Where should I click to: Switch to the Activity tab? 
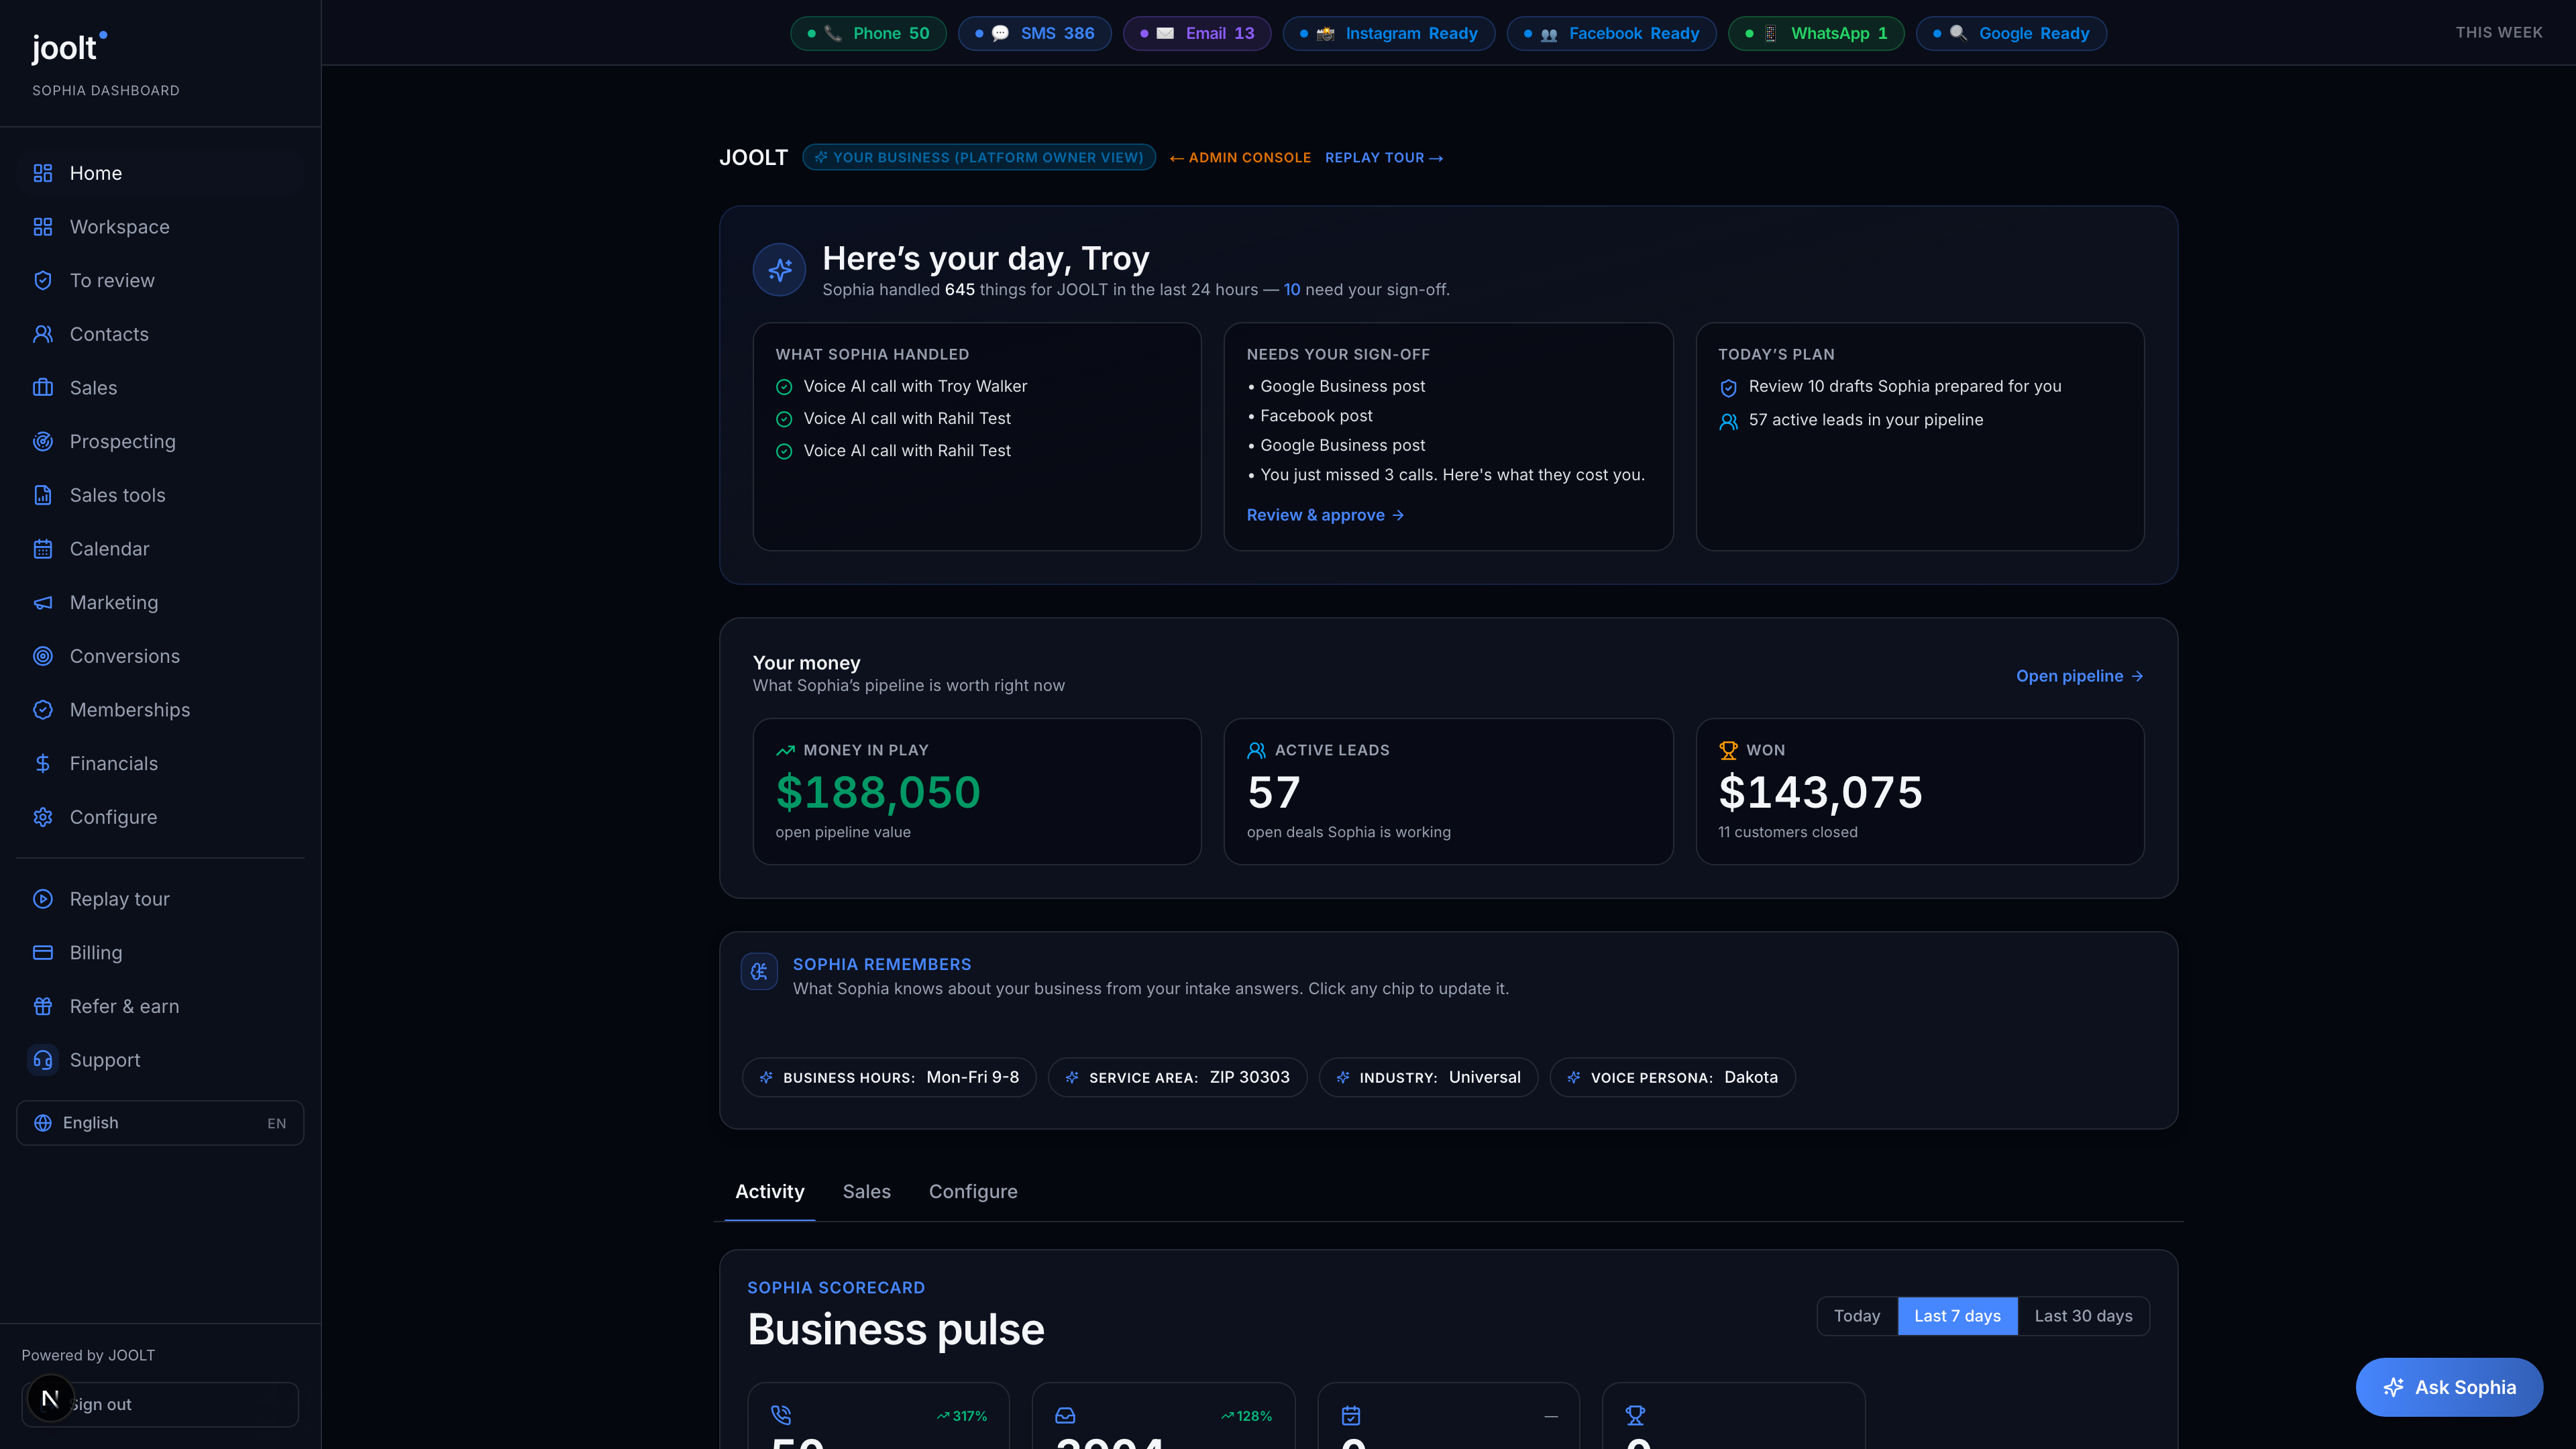pos(769,1192)
